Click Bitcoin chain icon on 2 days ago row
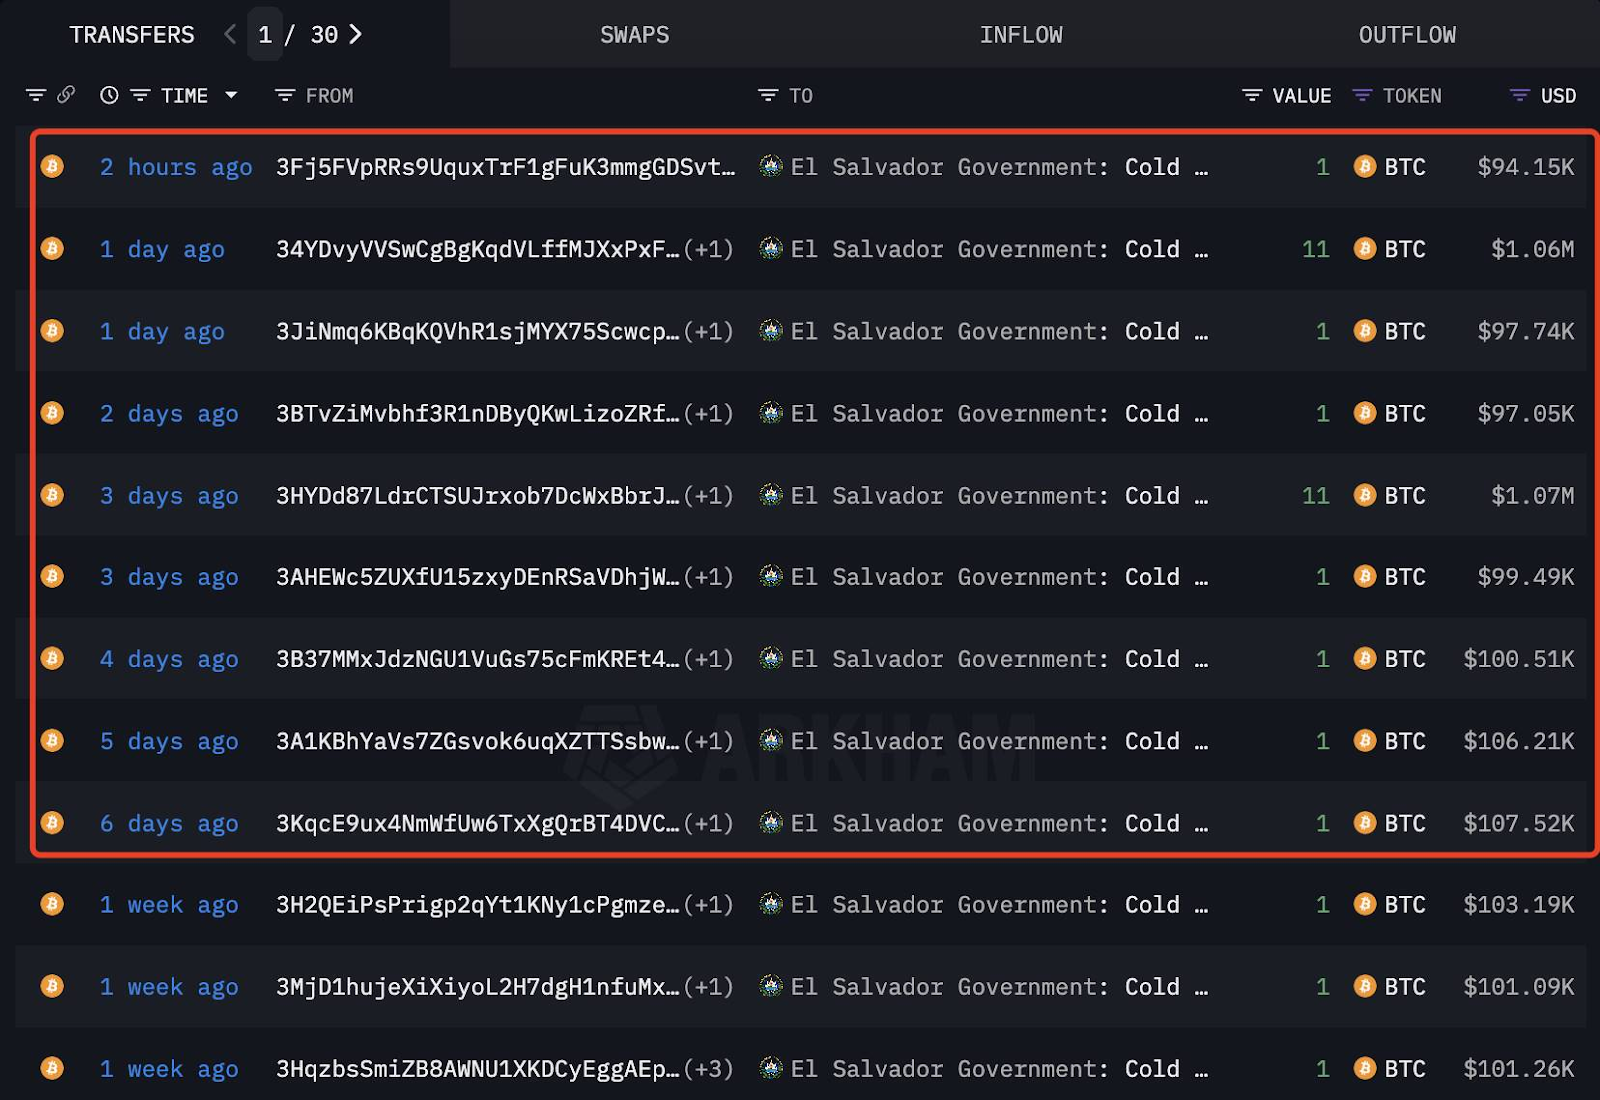The height and width of the screenshot is (1100, 1600). pyautogui.click(x=52, y=412)
